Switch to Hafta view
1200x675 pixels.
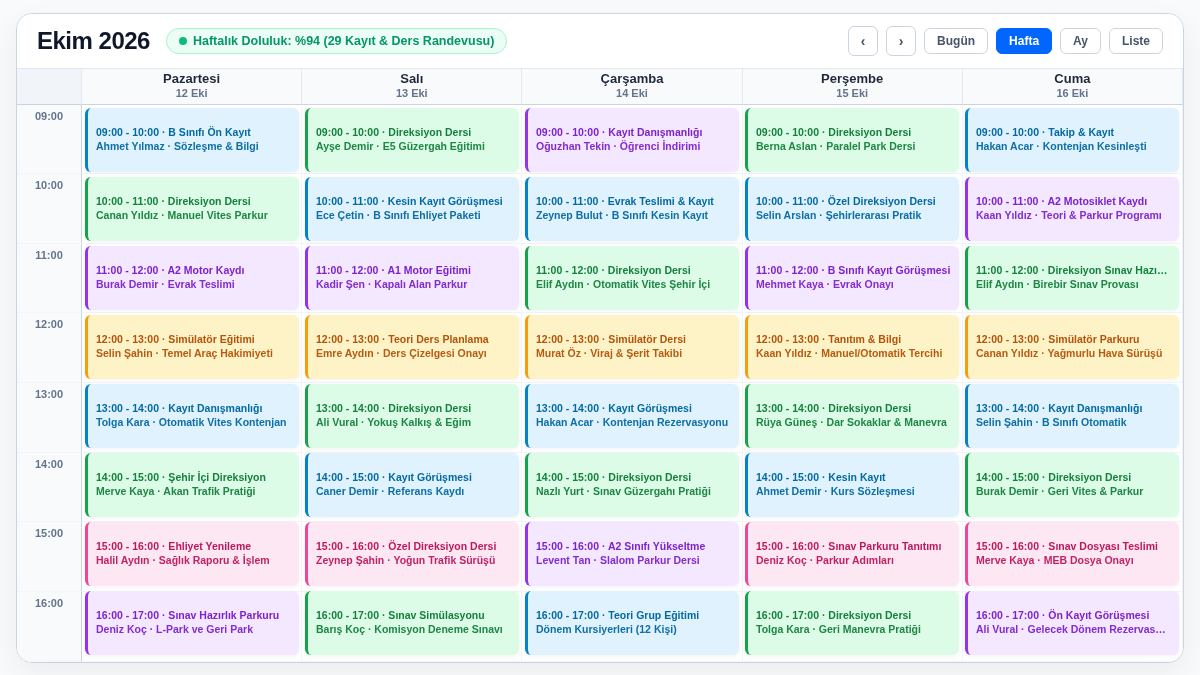point(1024,41)
